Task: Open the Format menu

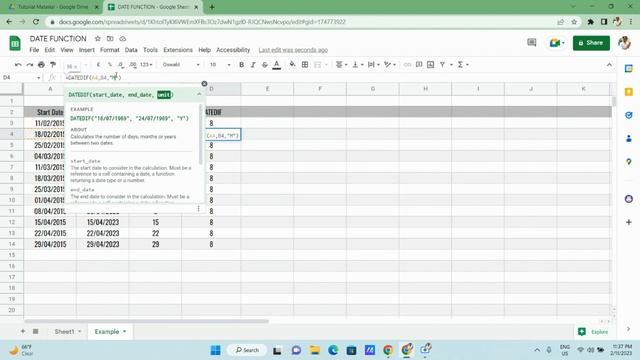Action: point(109,50)
